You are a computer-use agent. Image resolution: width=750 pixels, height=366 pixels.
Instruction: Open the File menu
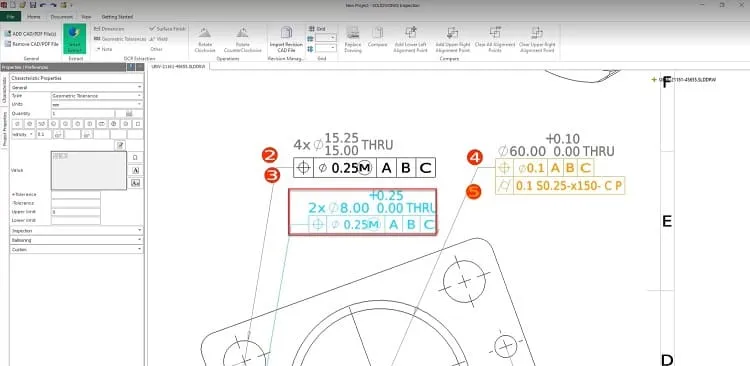click(11, 17)
